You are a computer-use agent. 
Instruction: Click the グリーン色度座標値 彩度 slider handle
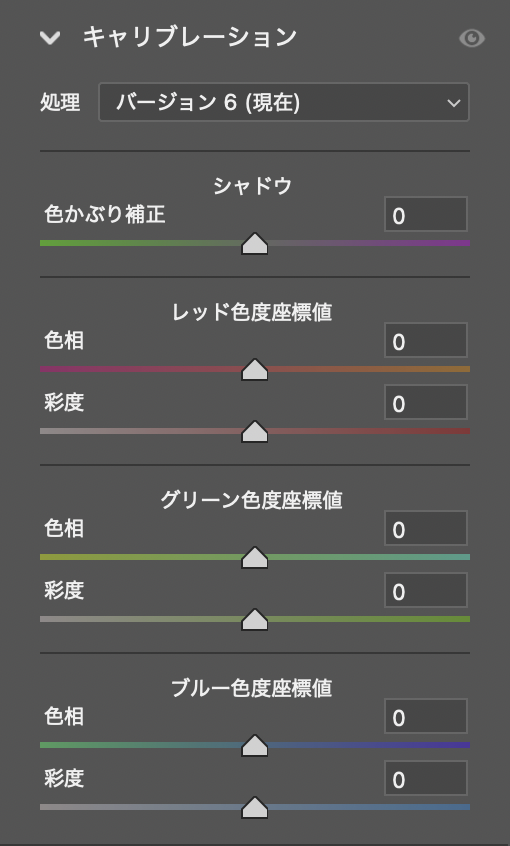pos(255,619)
